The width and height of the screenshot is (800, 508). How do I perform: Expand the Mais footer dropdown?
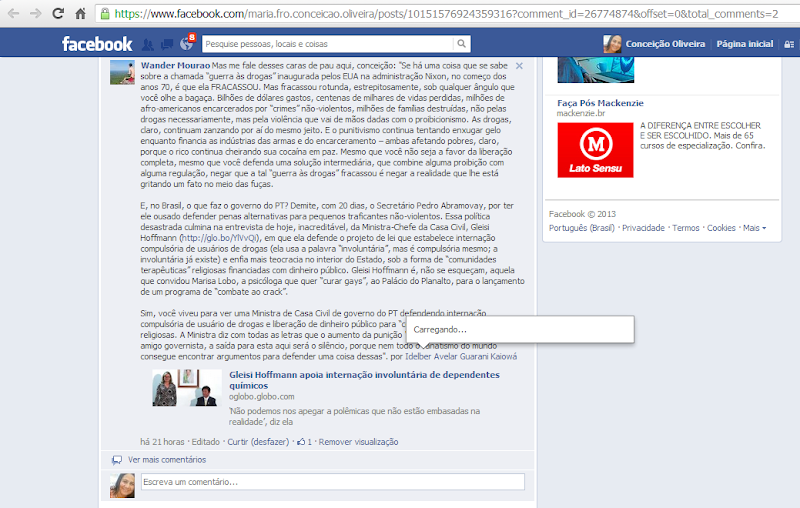754,228
